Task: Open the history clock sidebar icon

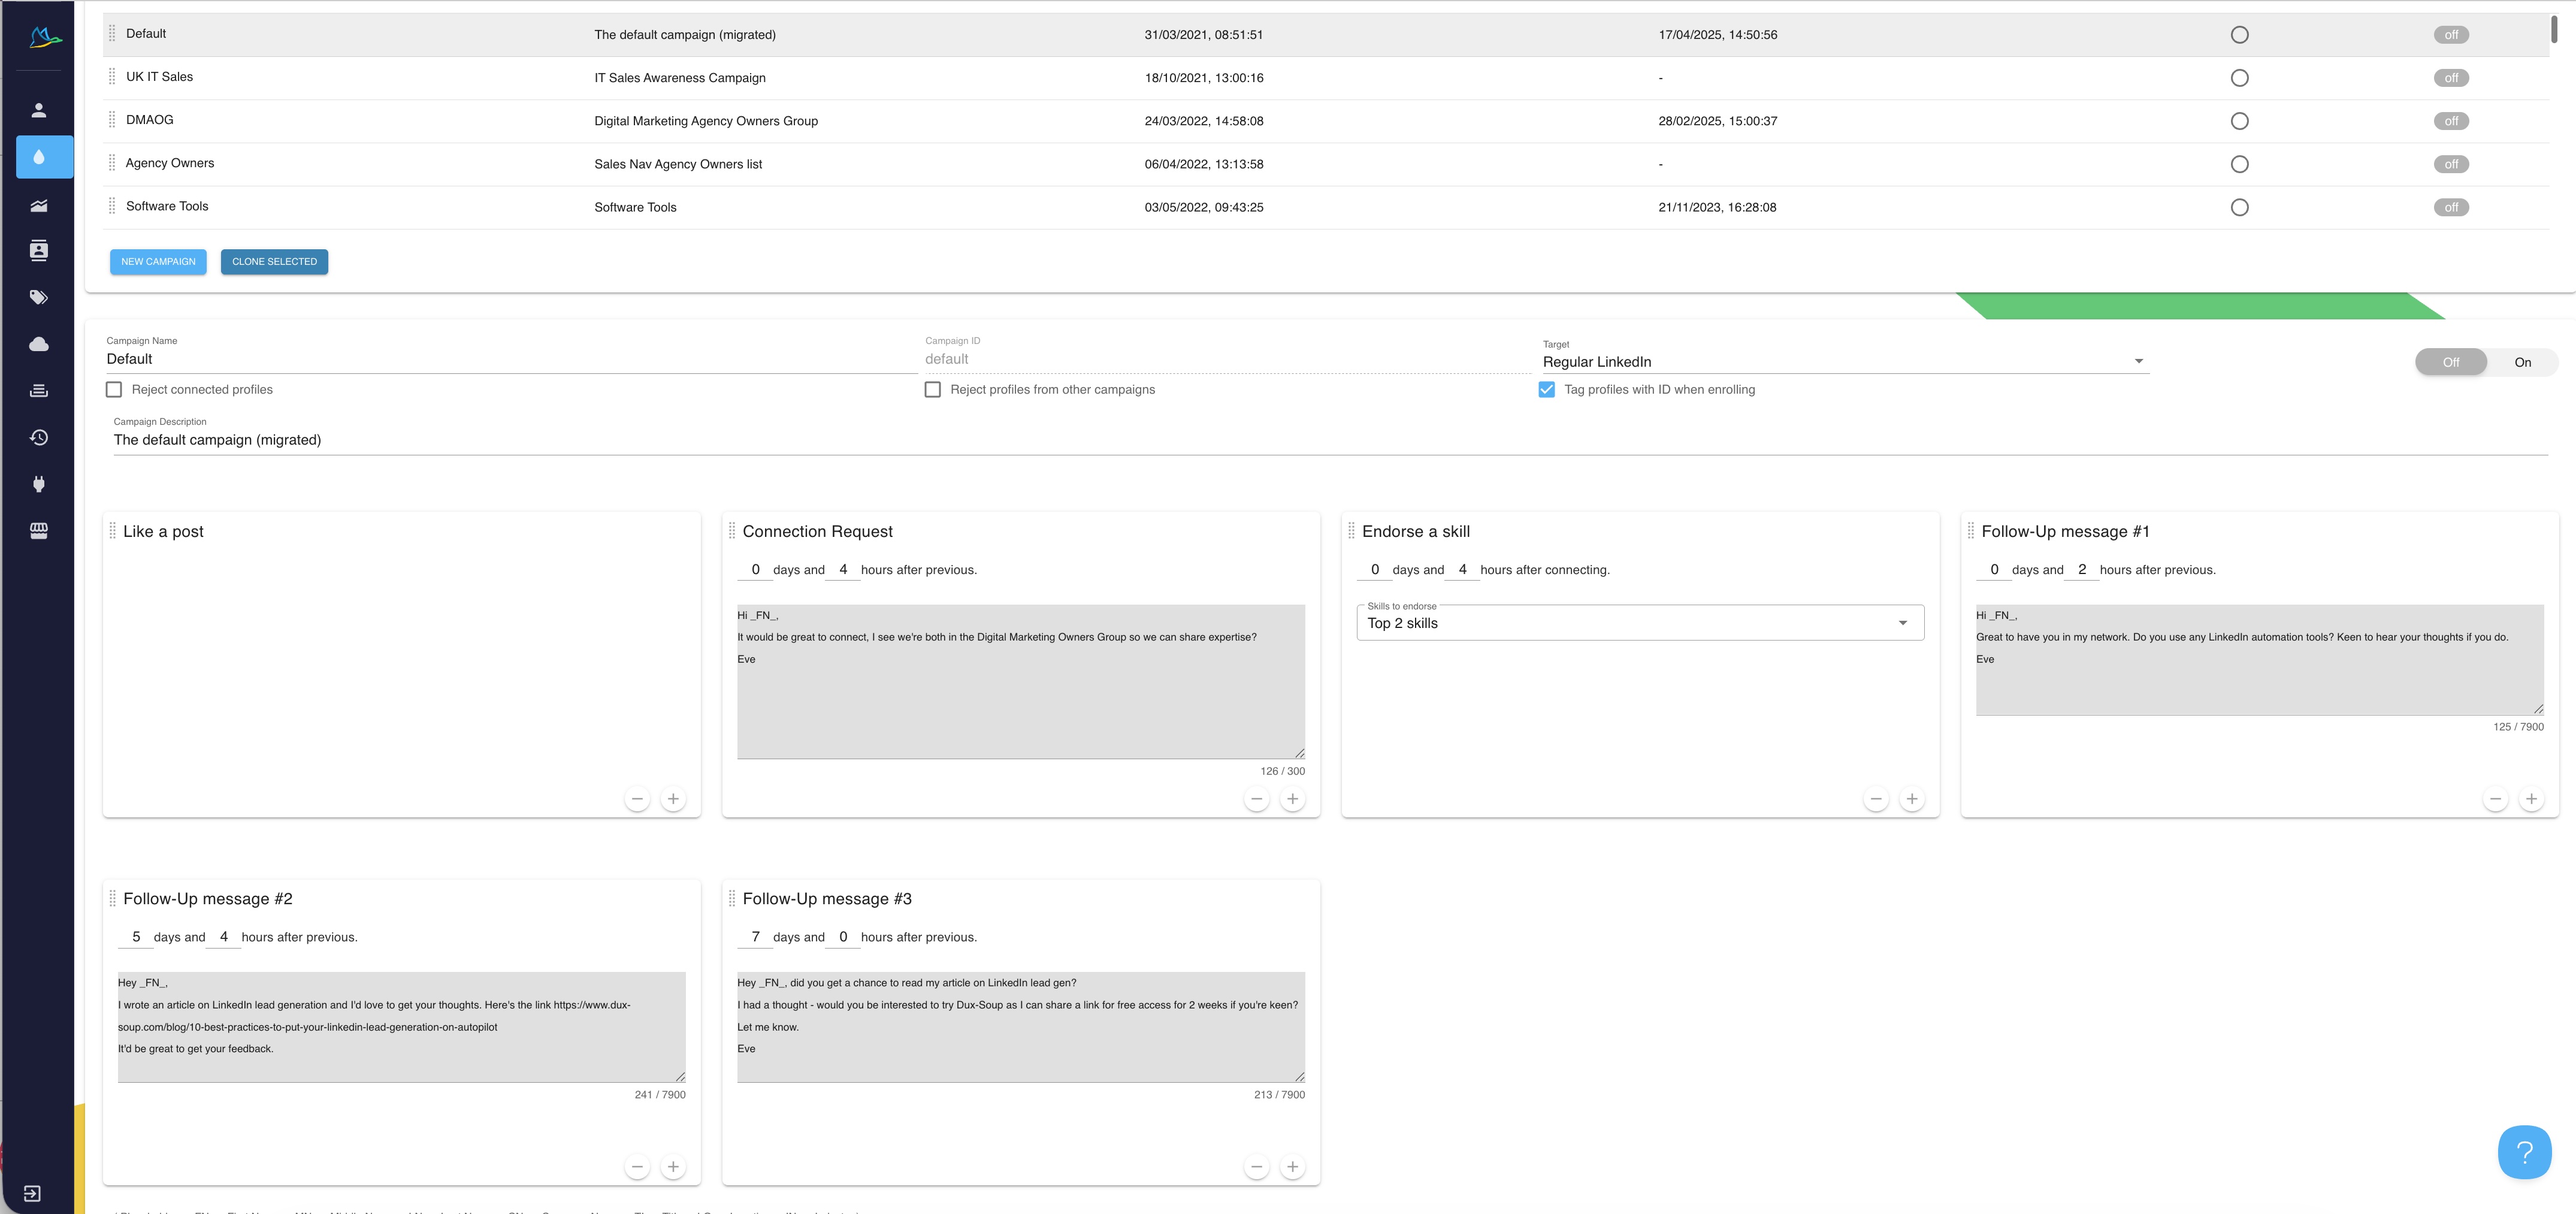Action: pyautogui.click(x=39, y=437)
